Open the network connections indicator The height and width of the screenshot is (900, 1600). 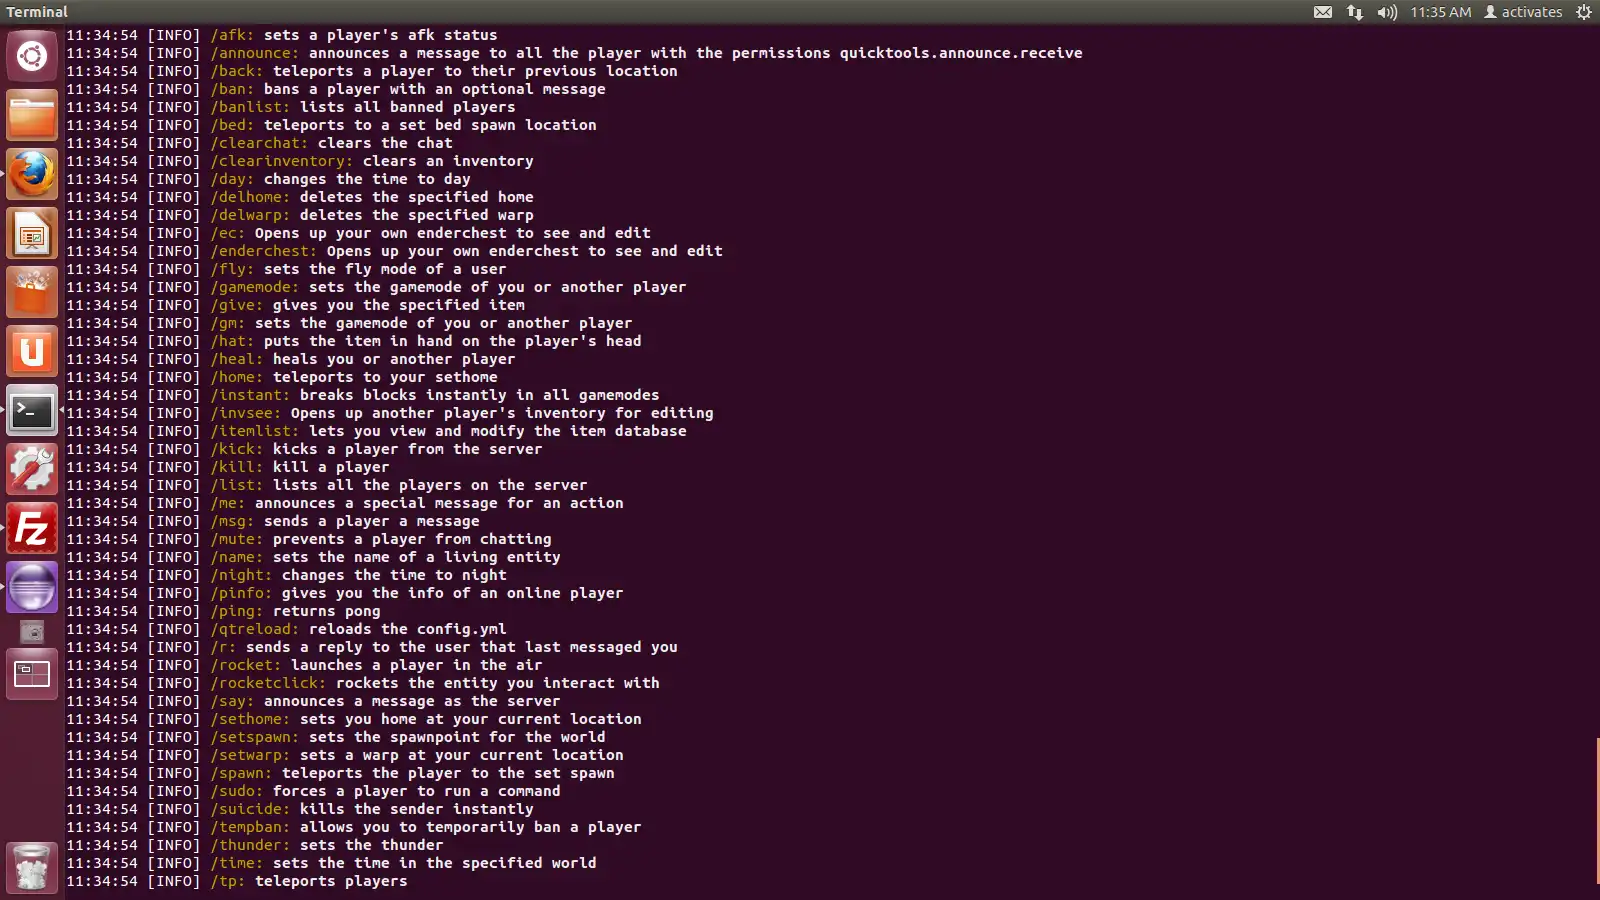tap(1355, 12)
